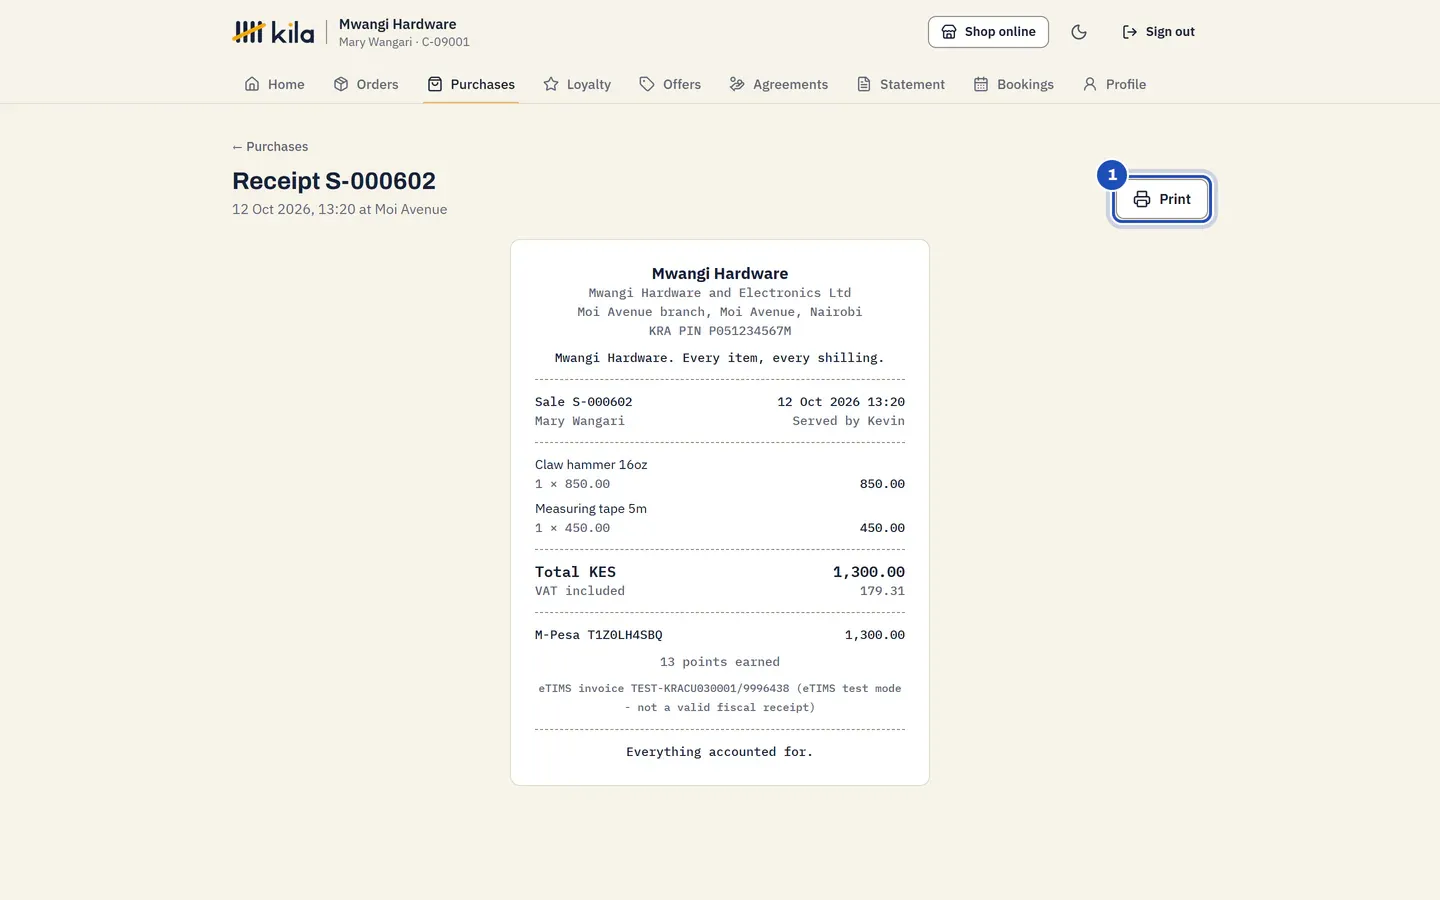
Task: Switch to the Agreements tab
Action: (x=779, y=84)
